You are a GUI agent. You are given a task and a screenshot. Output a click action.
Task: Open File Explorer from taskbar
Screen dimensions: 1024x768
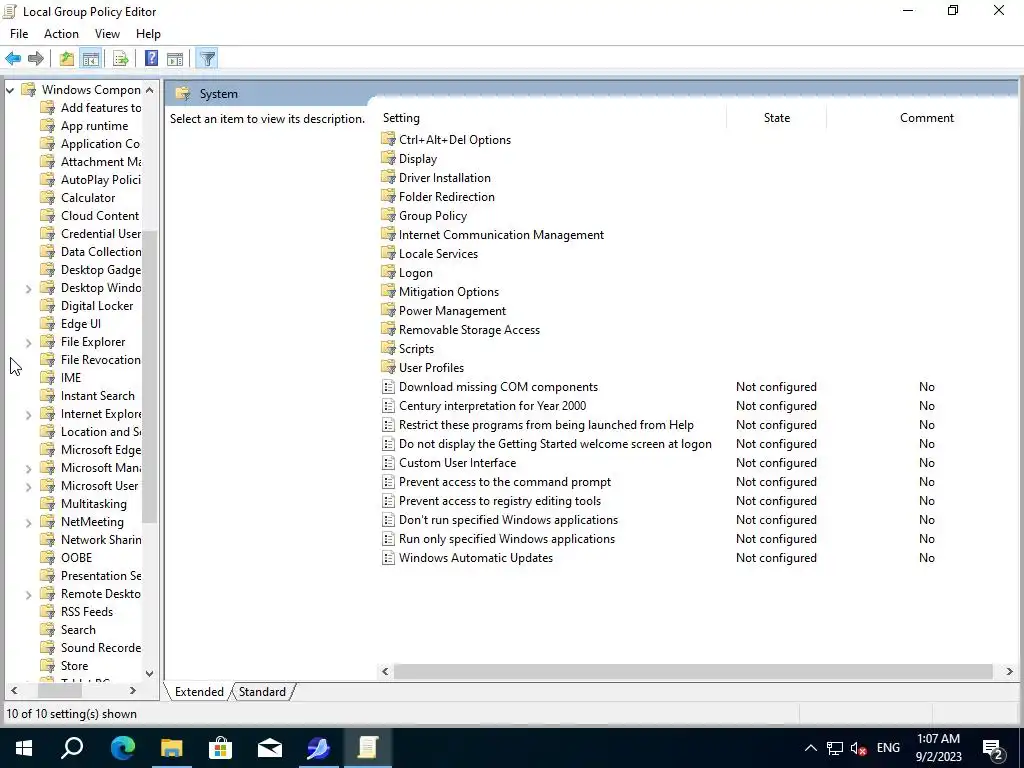pos(171,748)
